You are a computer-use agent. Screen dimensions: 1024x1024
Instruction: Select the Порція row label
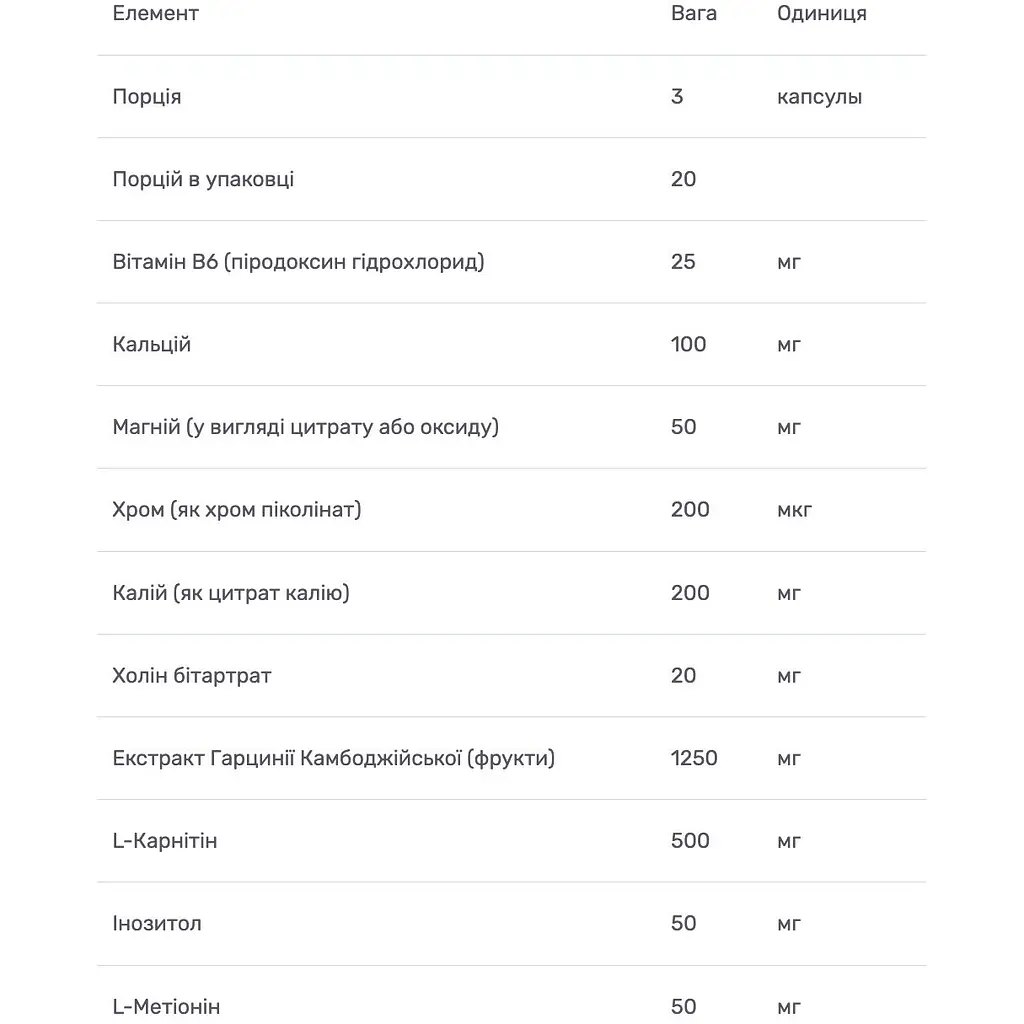[147, 97]
